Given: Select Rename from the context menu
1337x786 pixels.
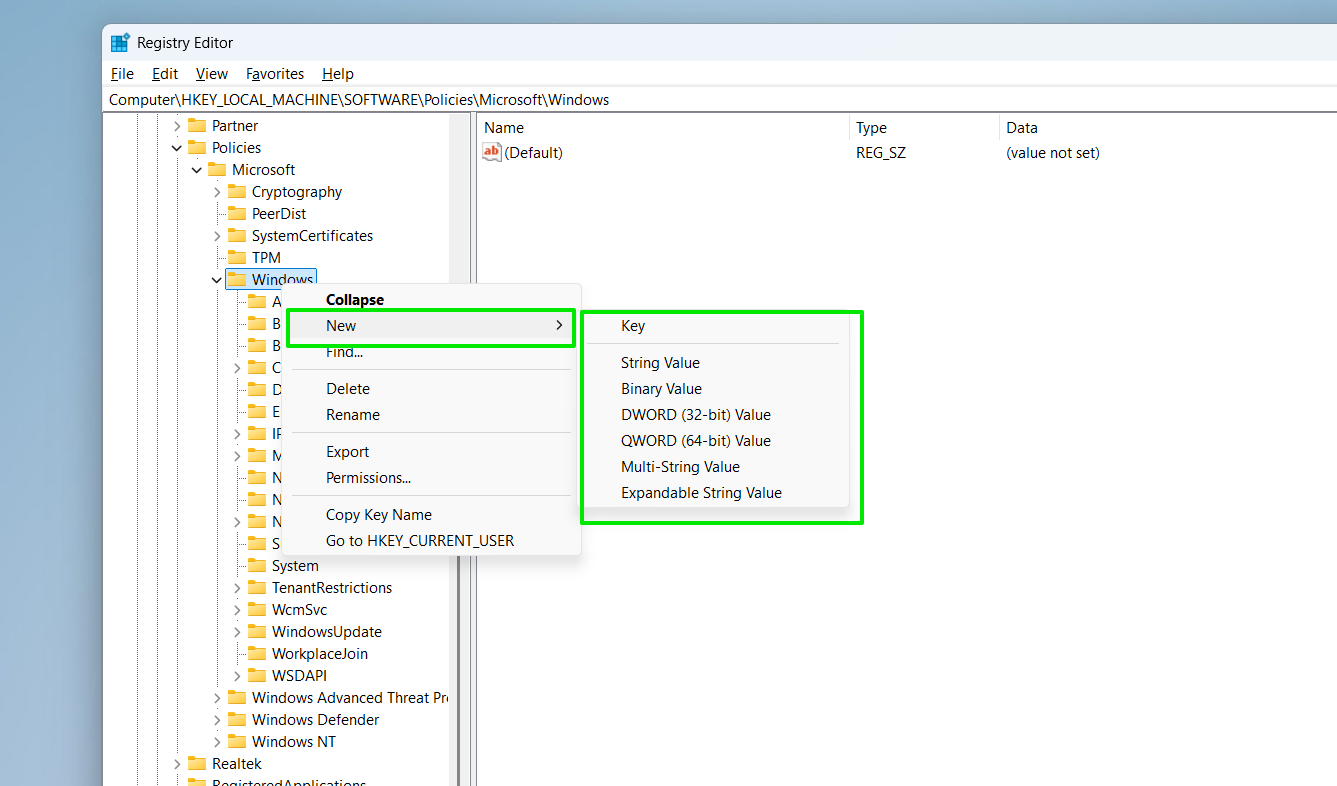Looking at the screenshot, I should click(431, 415).
